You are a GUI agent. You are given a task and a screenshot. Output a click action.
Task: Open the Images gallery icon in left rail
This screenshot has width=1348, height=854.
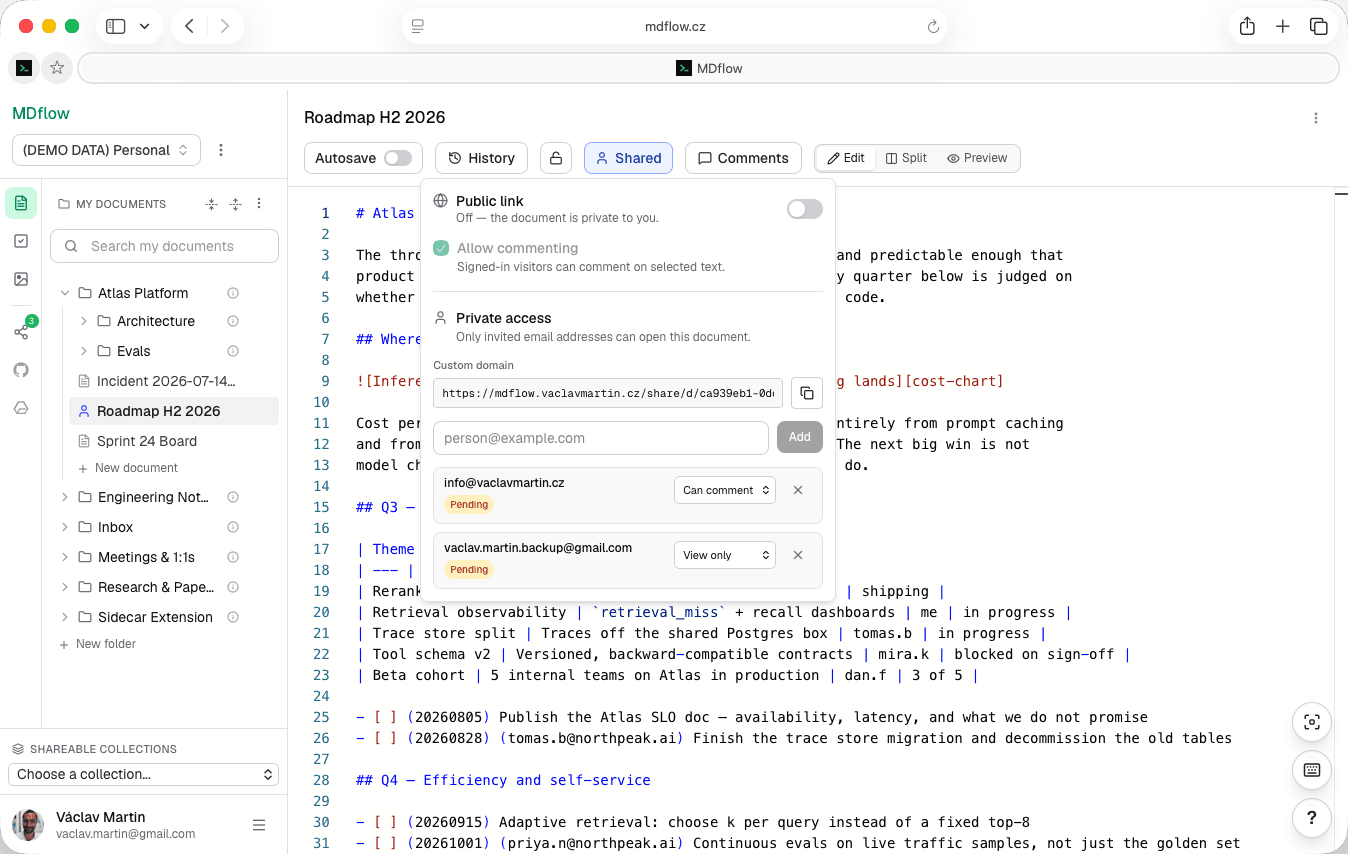[21, 279]
